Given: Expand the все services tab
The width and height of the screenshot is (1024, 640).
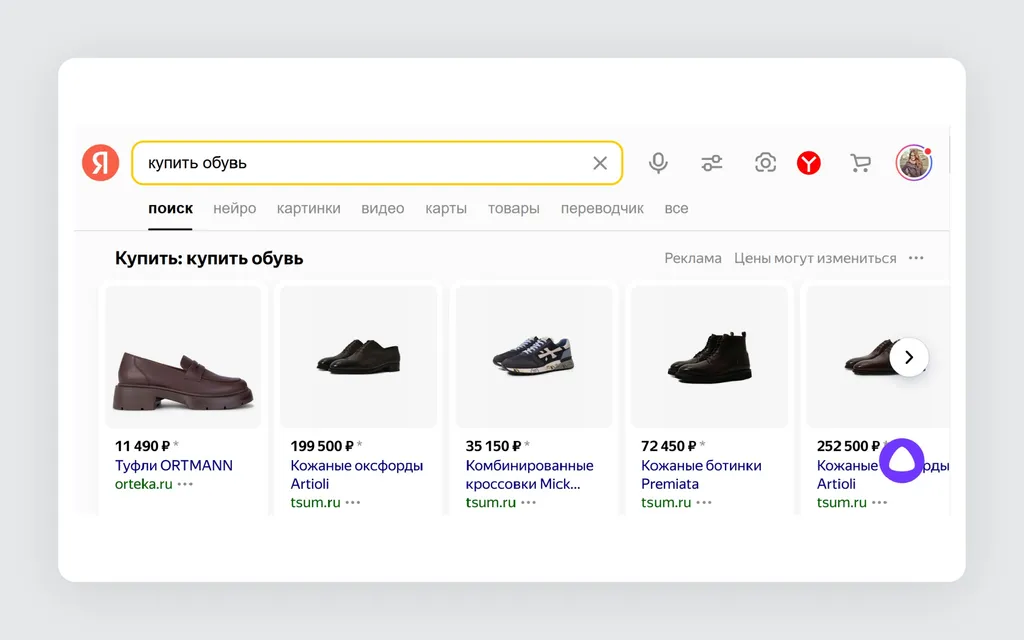Looking at the screenshot, I should coord(676,208).
